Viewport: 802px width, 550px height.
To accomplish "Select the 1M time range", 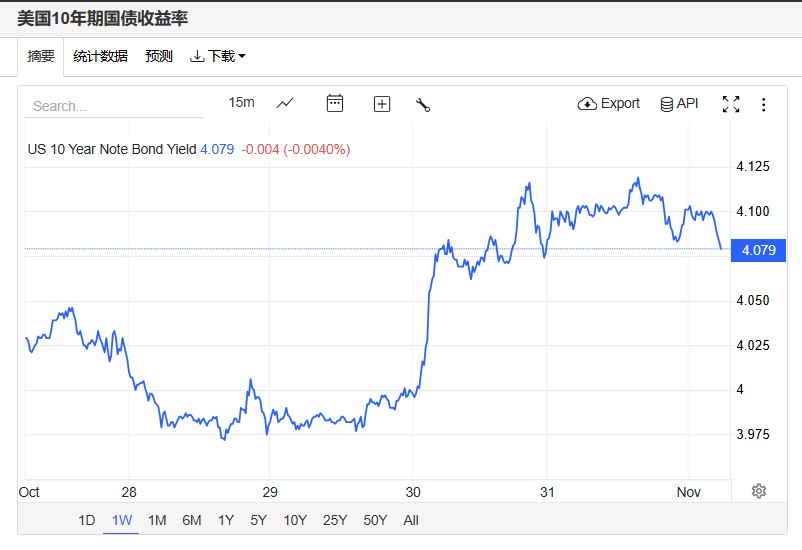I will tap(157, 520).
